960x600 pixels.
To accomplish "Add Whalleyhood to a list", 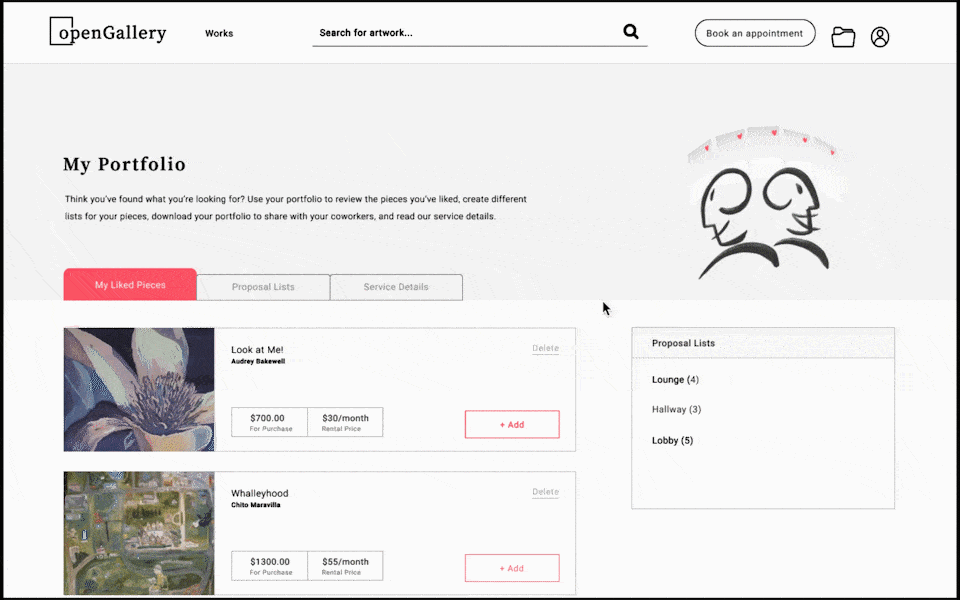I will tap(512, 568).
